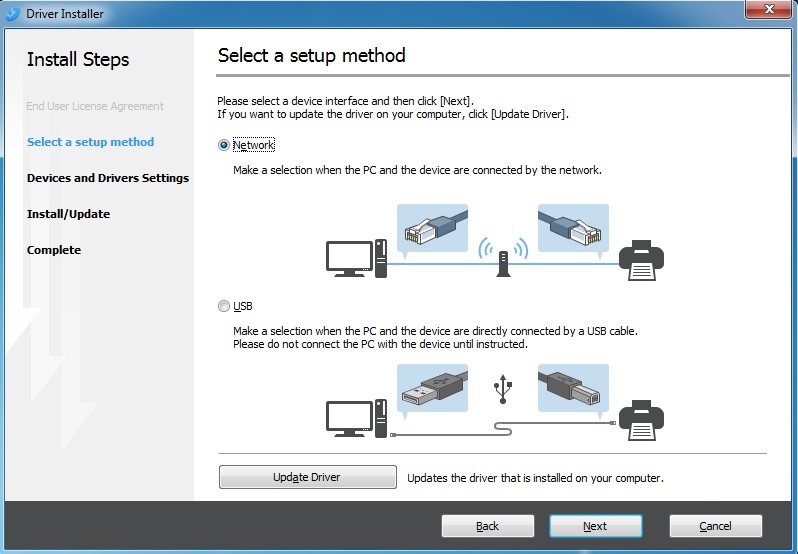The width and height of the screenshot is (798, 554).
Task: Click the computer icon in USB diagram
Action: 356,419
